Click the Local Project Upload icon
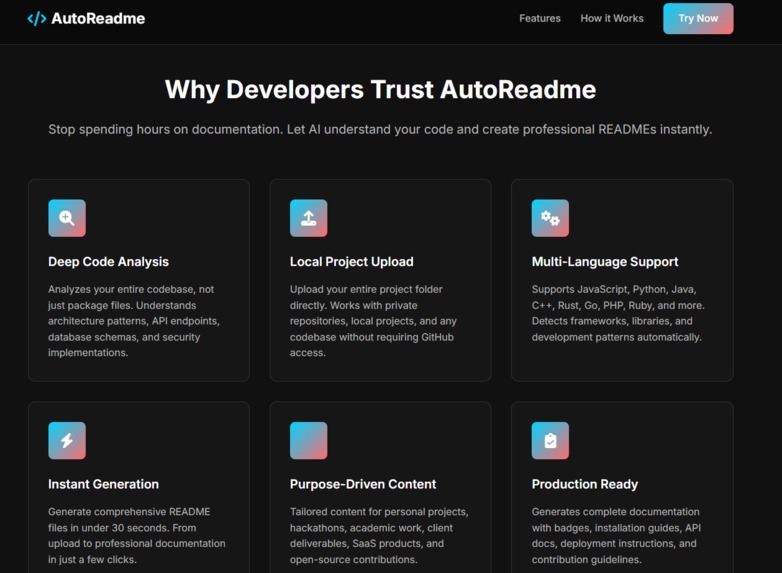The image size is (782, 573). 309,218
